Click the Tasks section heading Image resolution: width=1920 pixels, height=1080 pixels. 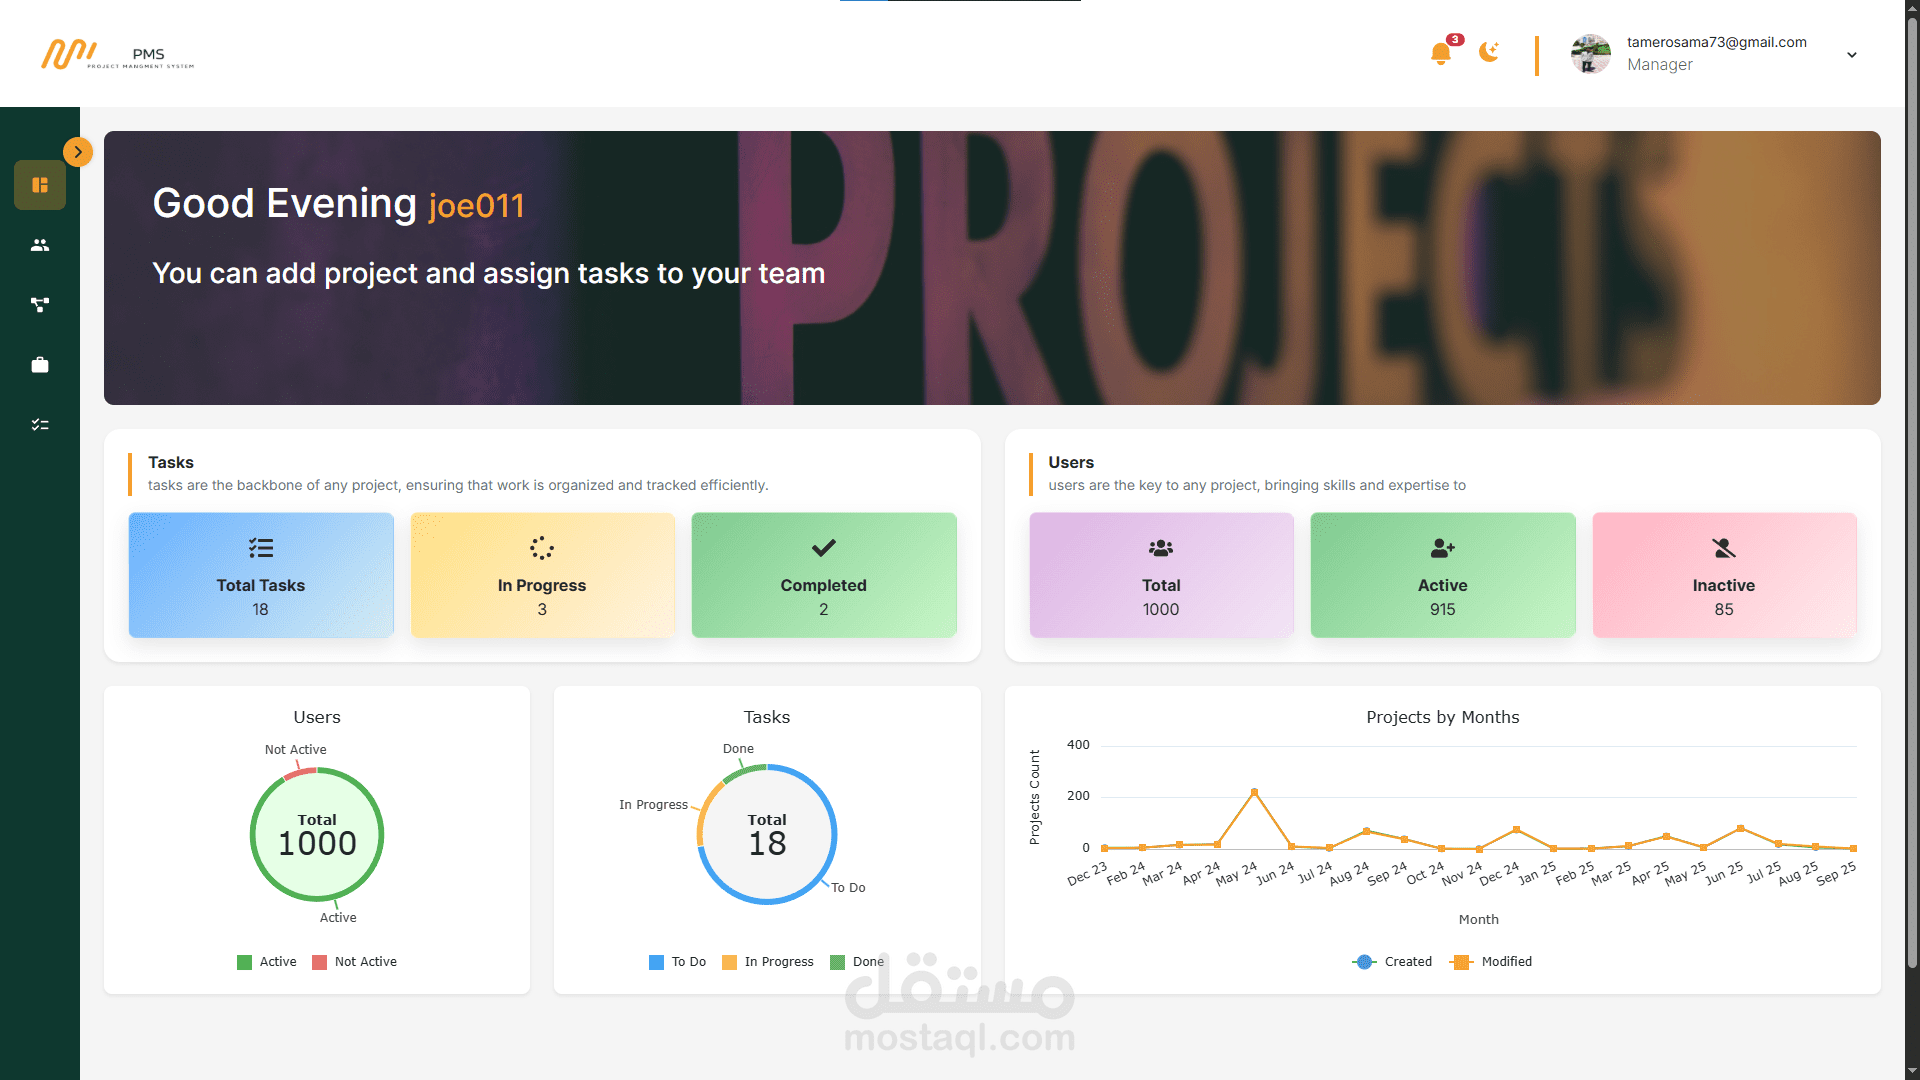[x=171, y=462]
